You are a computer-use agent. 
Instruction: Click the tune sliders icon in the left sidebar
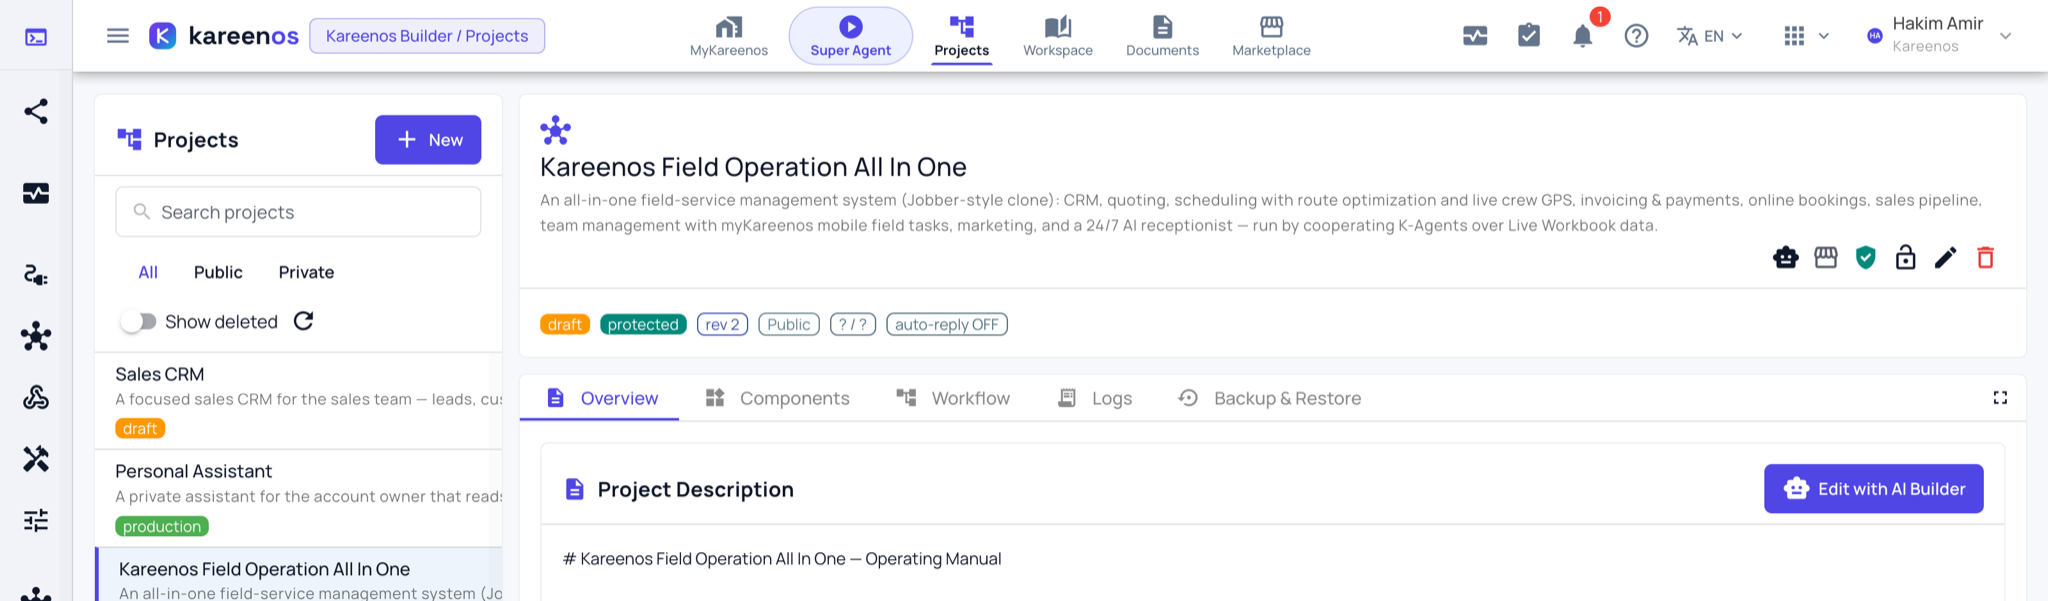pos(36,520)
